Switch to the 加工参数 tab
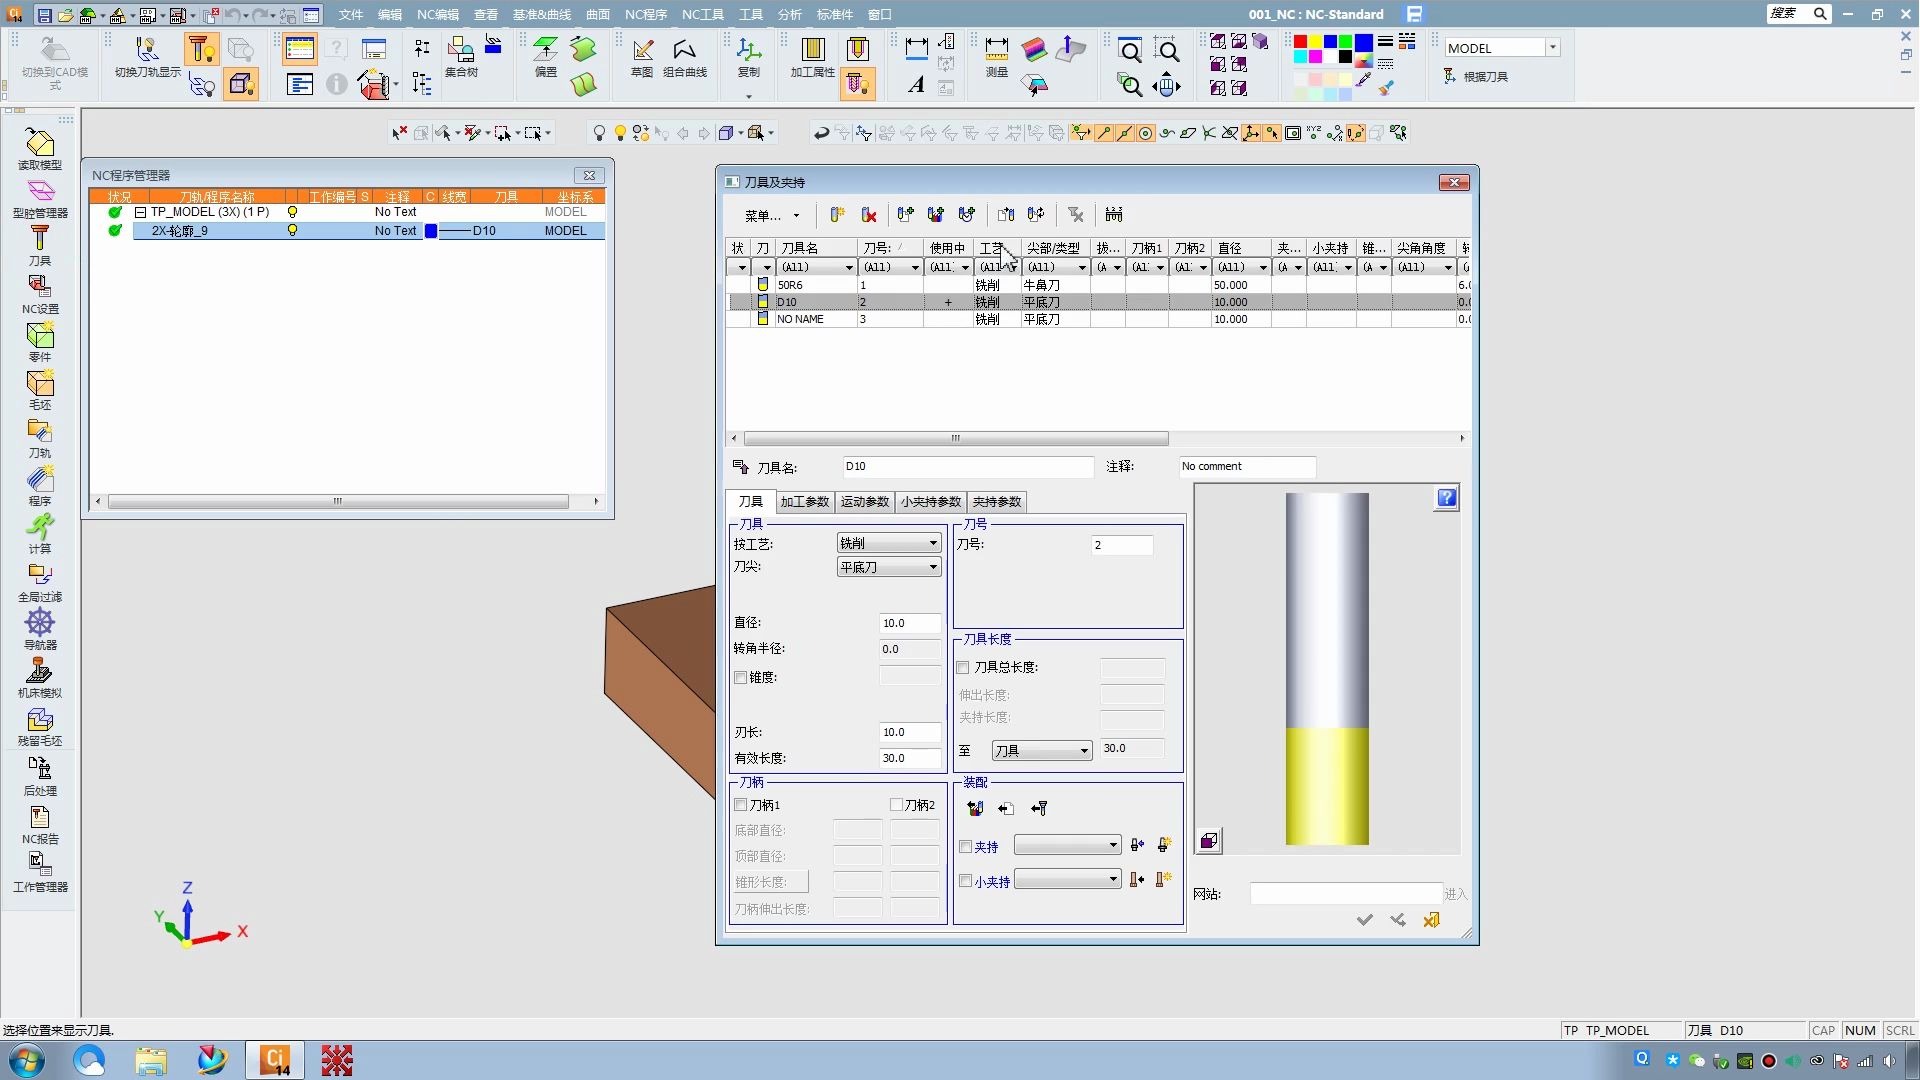The image size is (1920, 1080). click(804, 502)
